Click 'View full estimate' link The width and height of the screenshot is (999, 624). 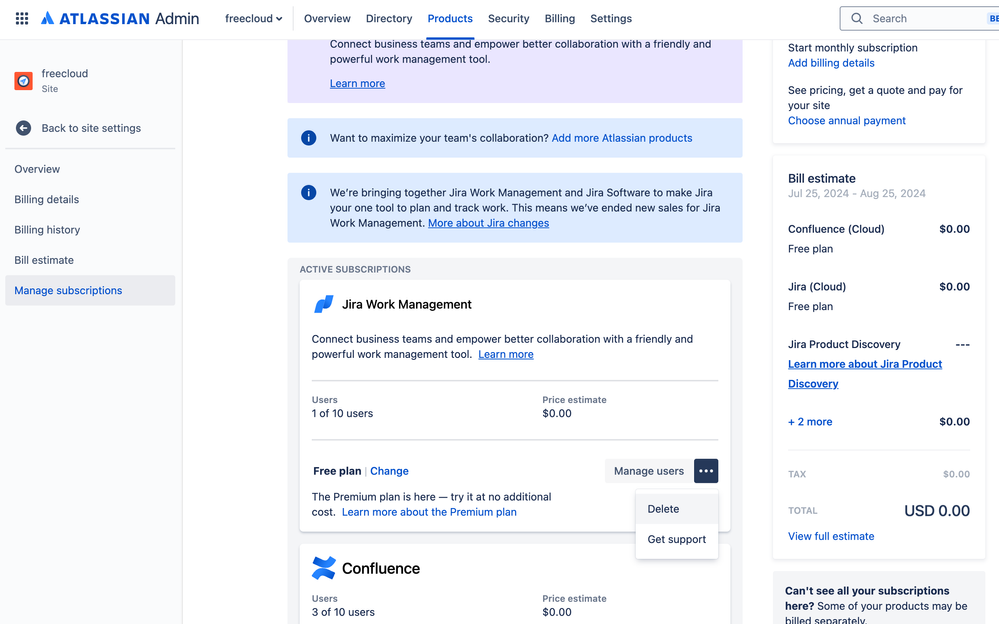[831, 536]
